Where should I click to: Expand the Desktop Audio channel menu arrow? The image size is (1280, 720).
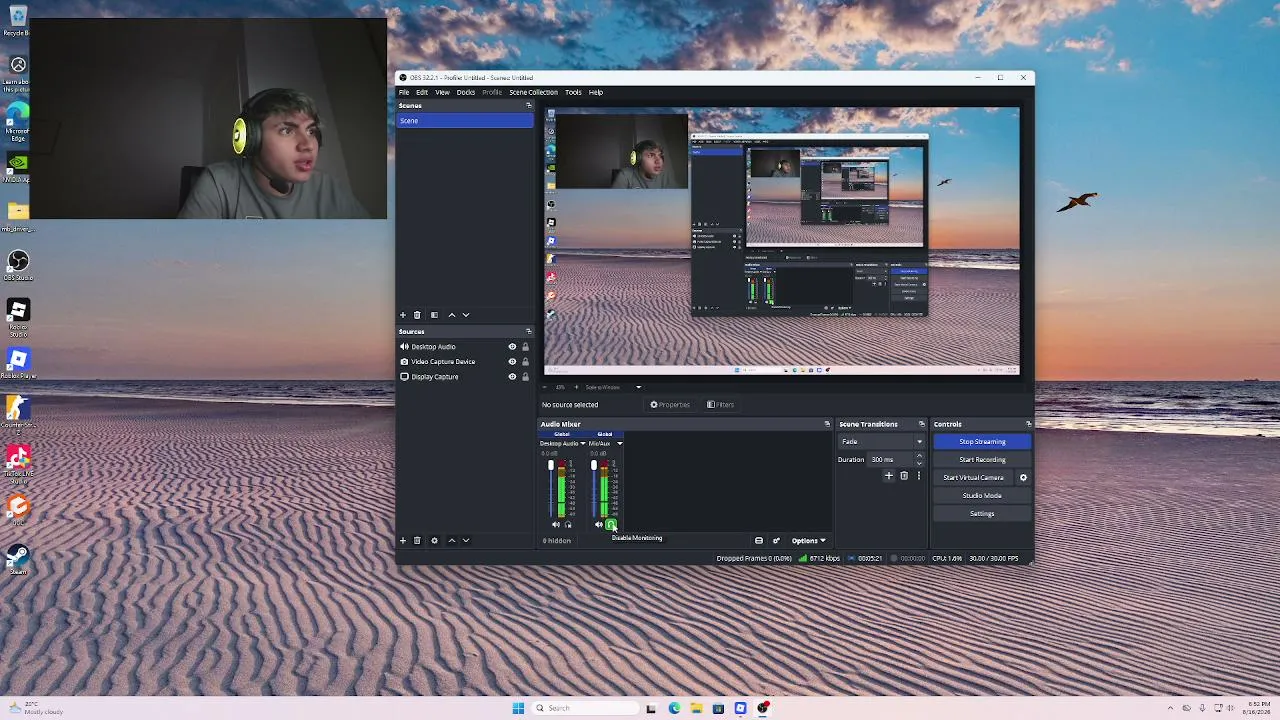point(583,444)
